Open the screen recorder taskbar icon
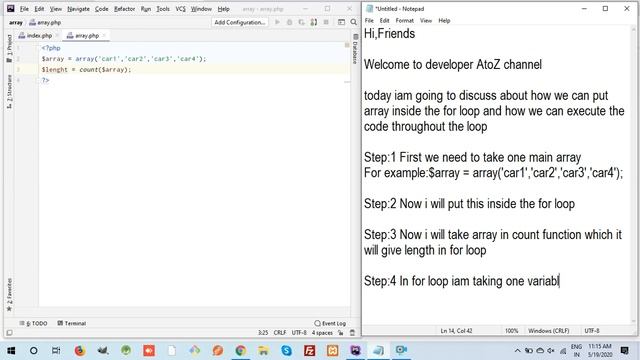Screen dimensions: 640x360 [401, 350]
